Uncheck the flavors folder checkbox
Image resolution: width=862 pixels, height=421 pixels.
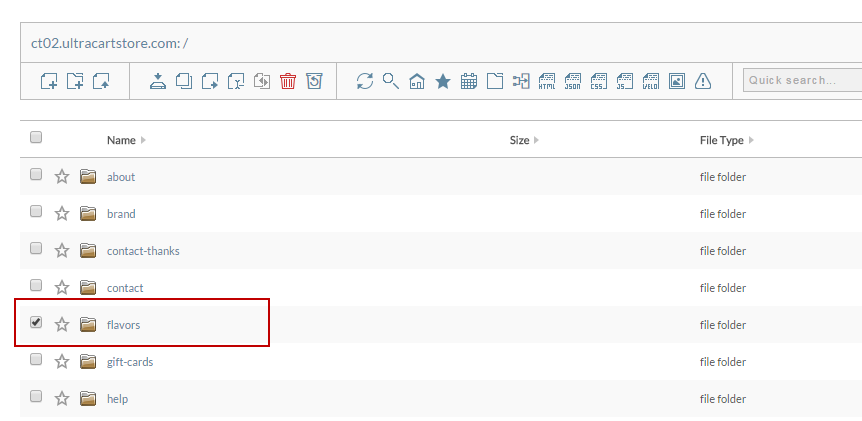coord(36,322)
